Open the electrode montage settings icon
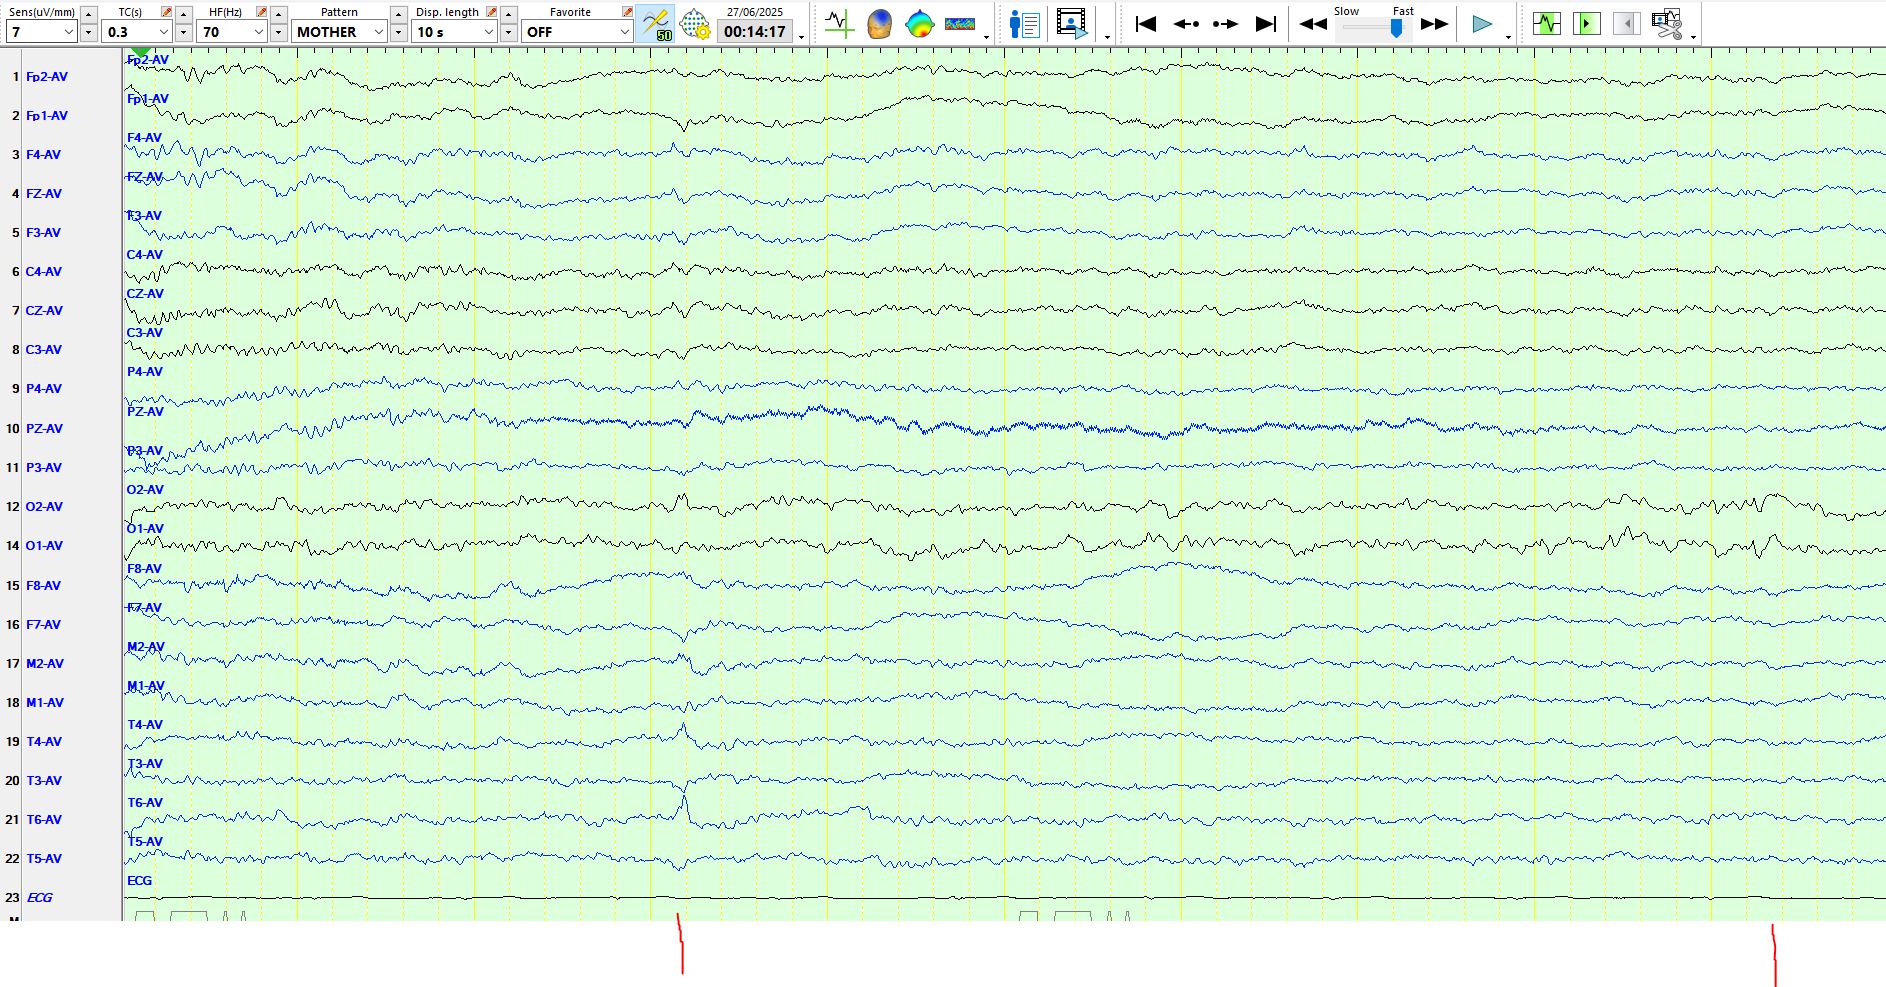 click(x=695, y=23)
